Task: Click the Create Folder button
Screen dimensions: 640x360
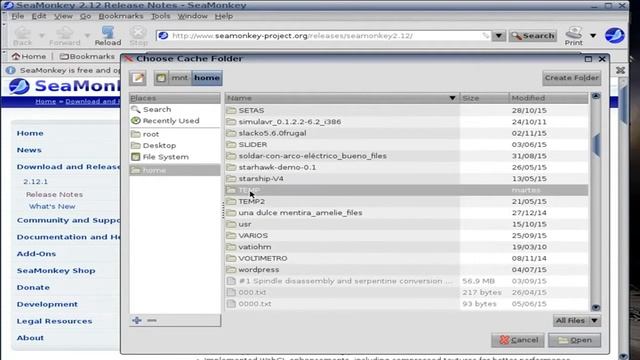Action: coord(571,78)
